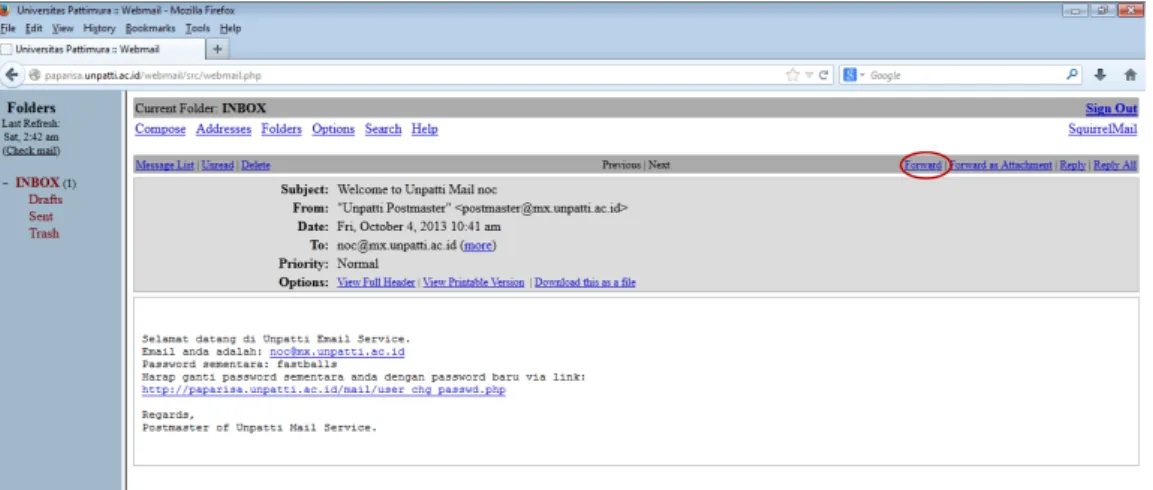The image size is (1153, 490).
Task: Open the Tools menu
Action: [198, 29]
